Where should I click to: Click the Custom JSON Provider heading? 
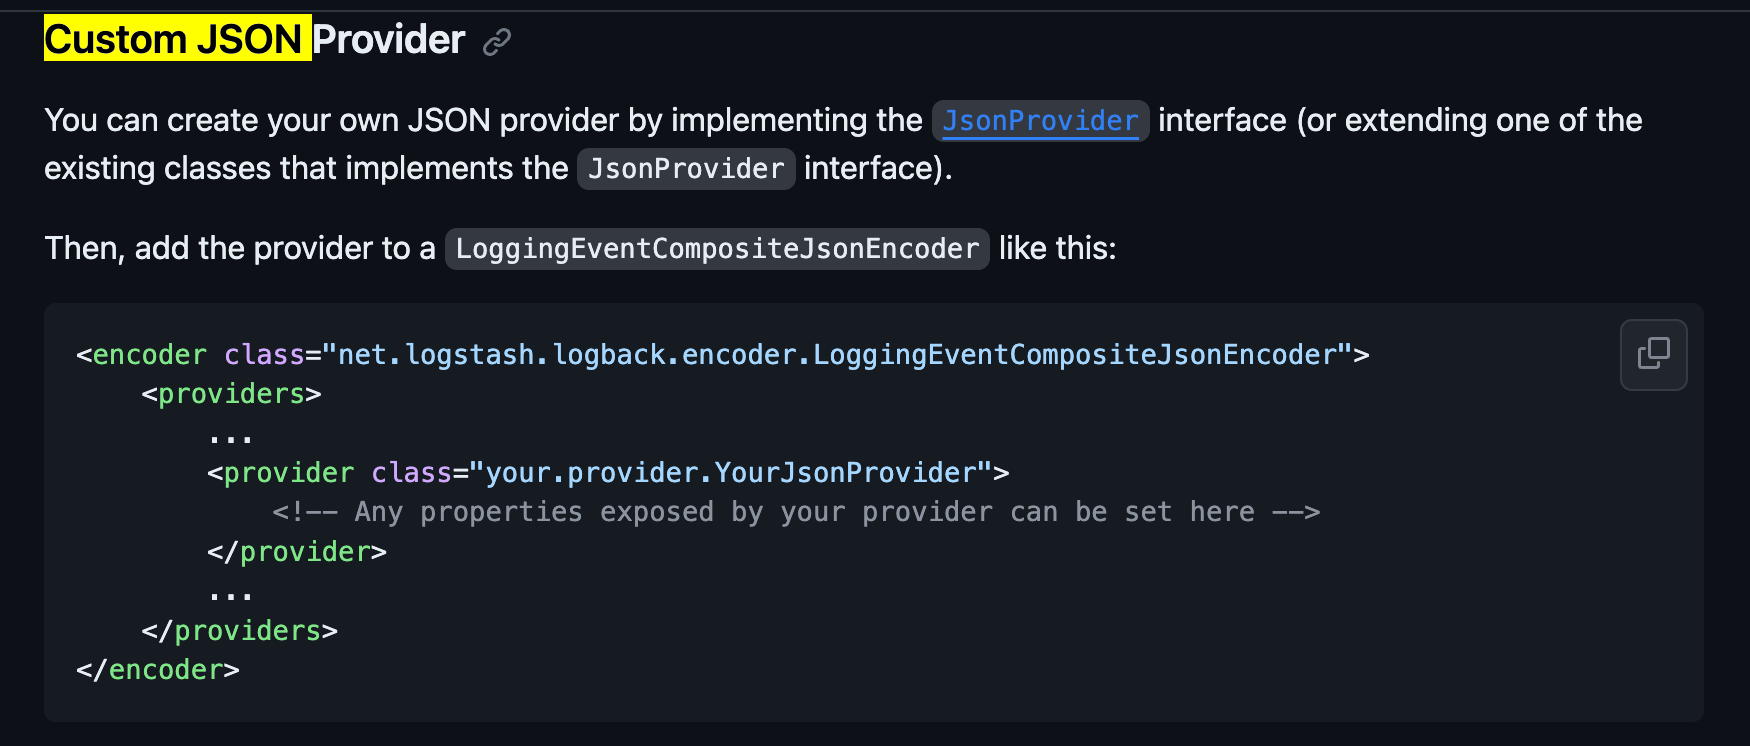click(388, 40)
